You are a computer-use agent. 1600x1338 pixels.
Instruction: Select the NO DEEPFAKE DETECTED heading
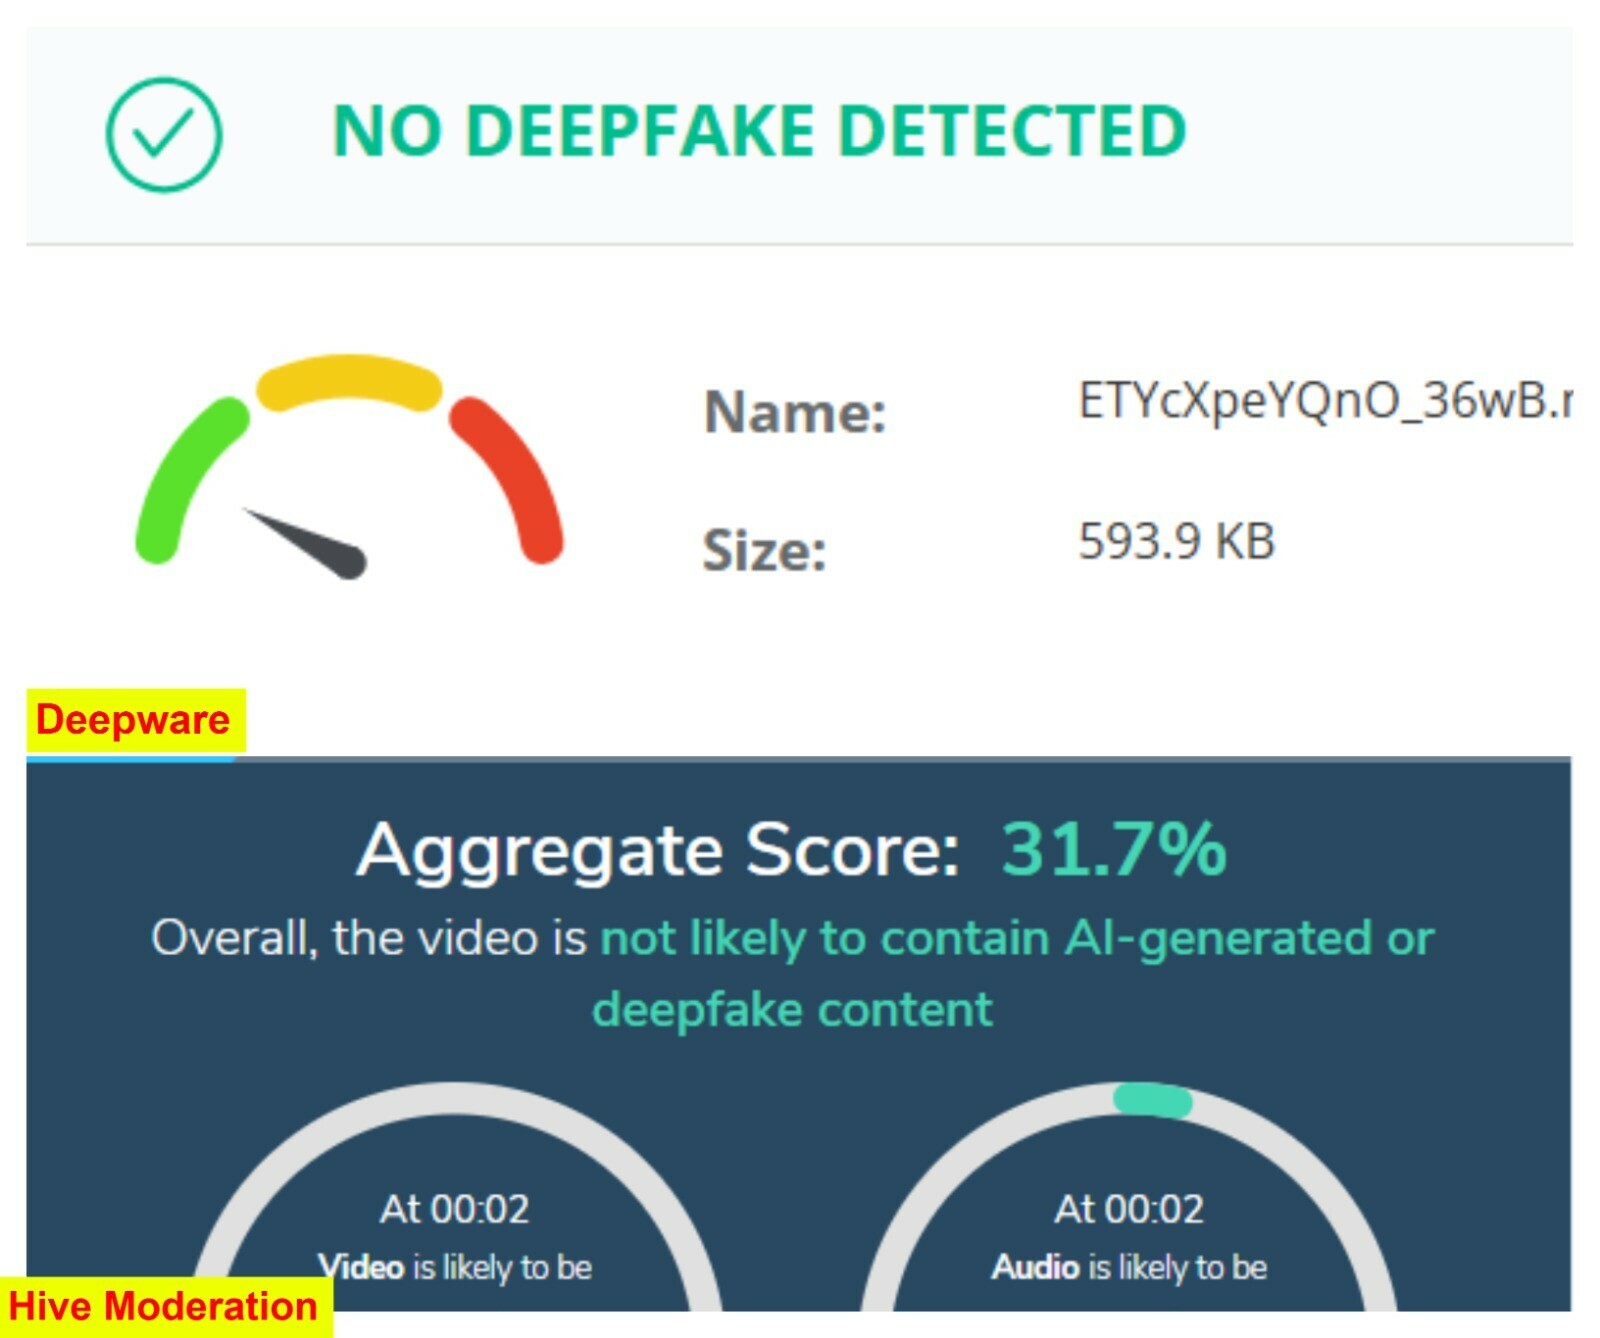coord(759,131)
